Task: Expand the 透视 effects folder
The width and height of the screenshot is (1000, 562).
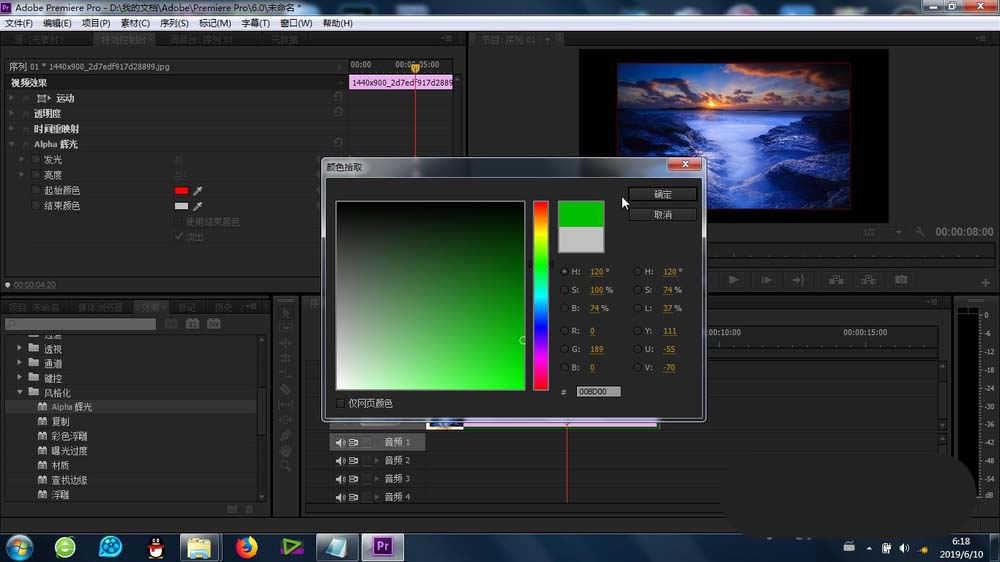Action: [20, 348]
